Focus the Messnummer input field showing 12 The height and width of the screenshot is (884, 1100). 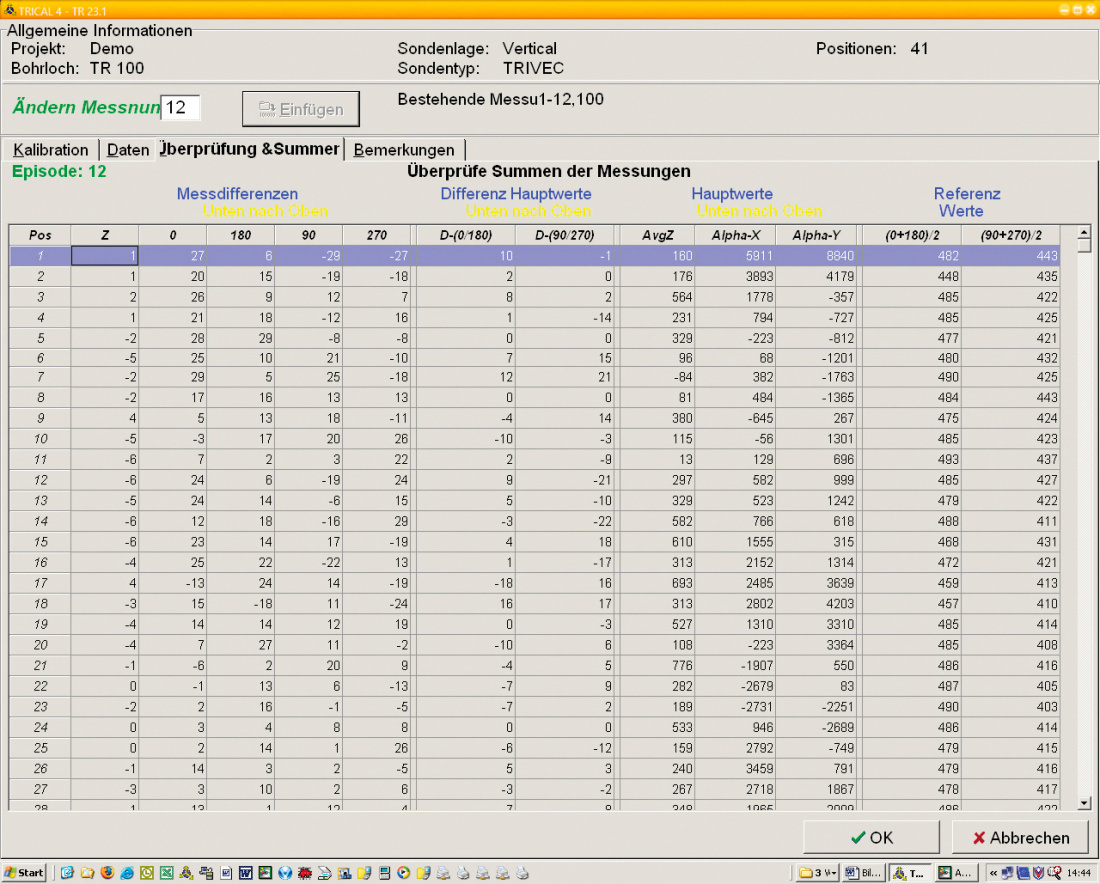coord(180,107)
